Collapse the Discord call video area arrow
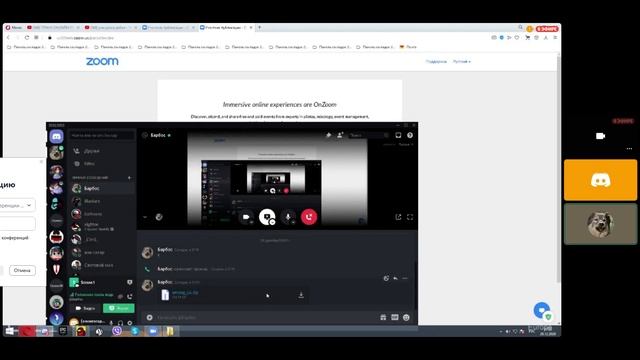The height and width of the screenshot is (360, 640). click(x=145, y=217)
